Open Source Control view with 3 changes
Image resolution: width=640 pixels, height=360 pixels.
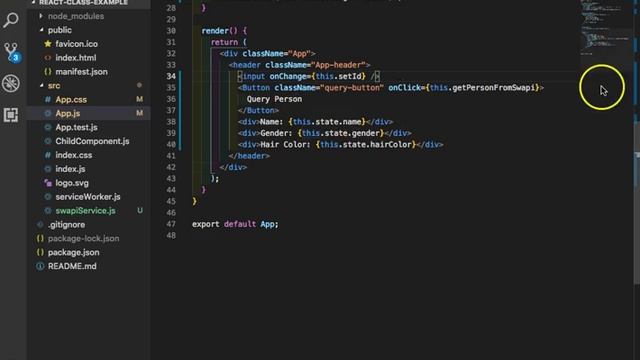pos(11,52)
